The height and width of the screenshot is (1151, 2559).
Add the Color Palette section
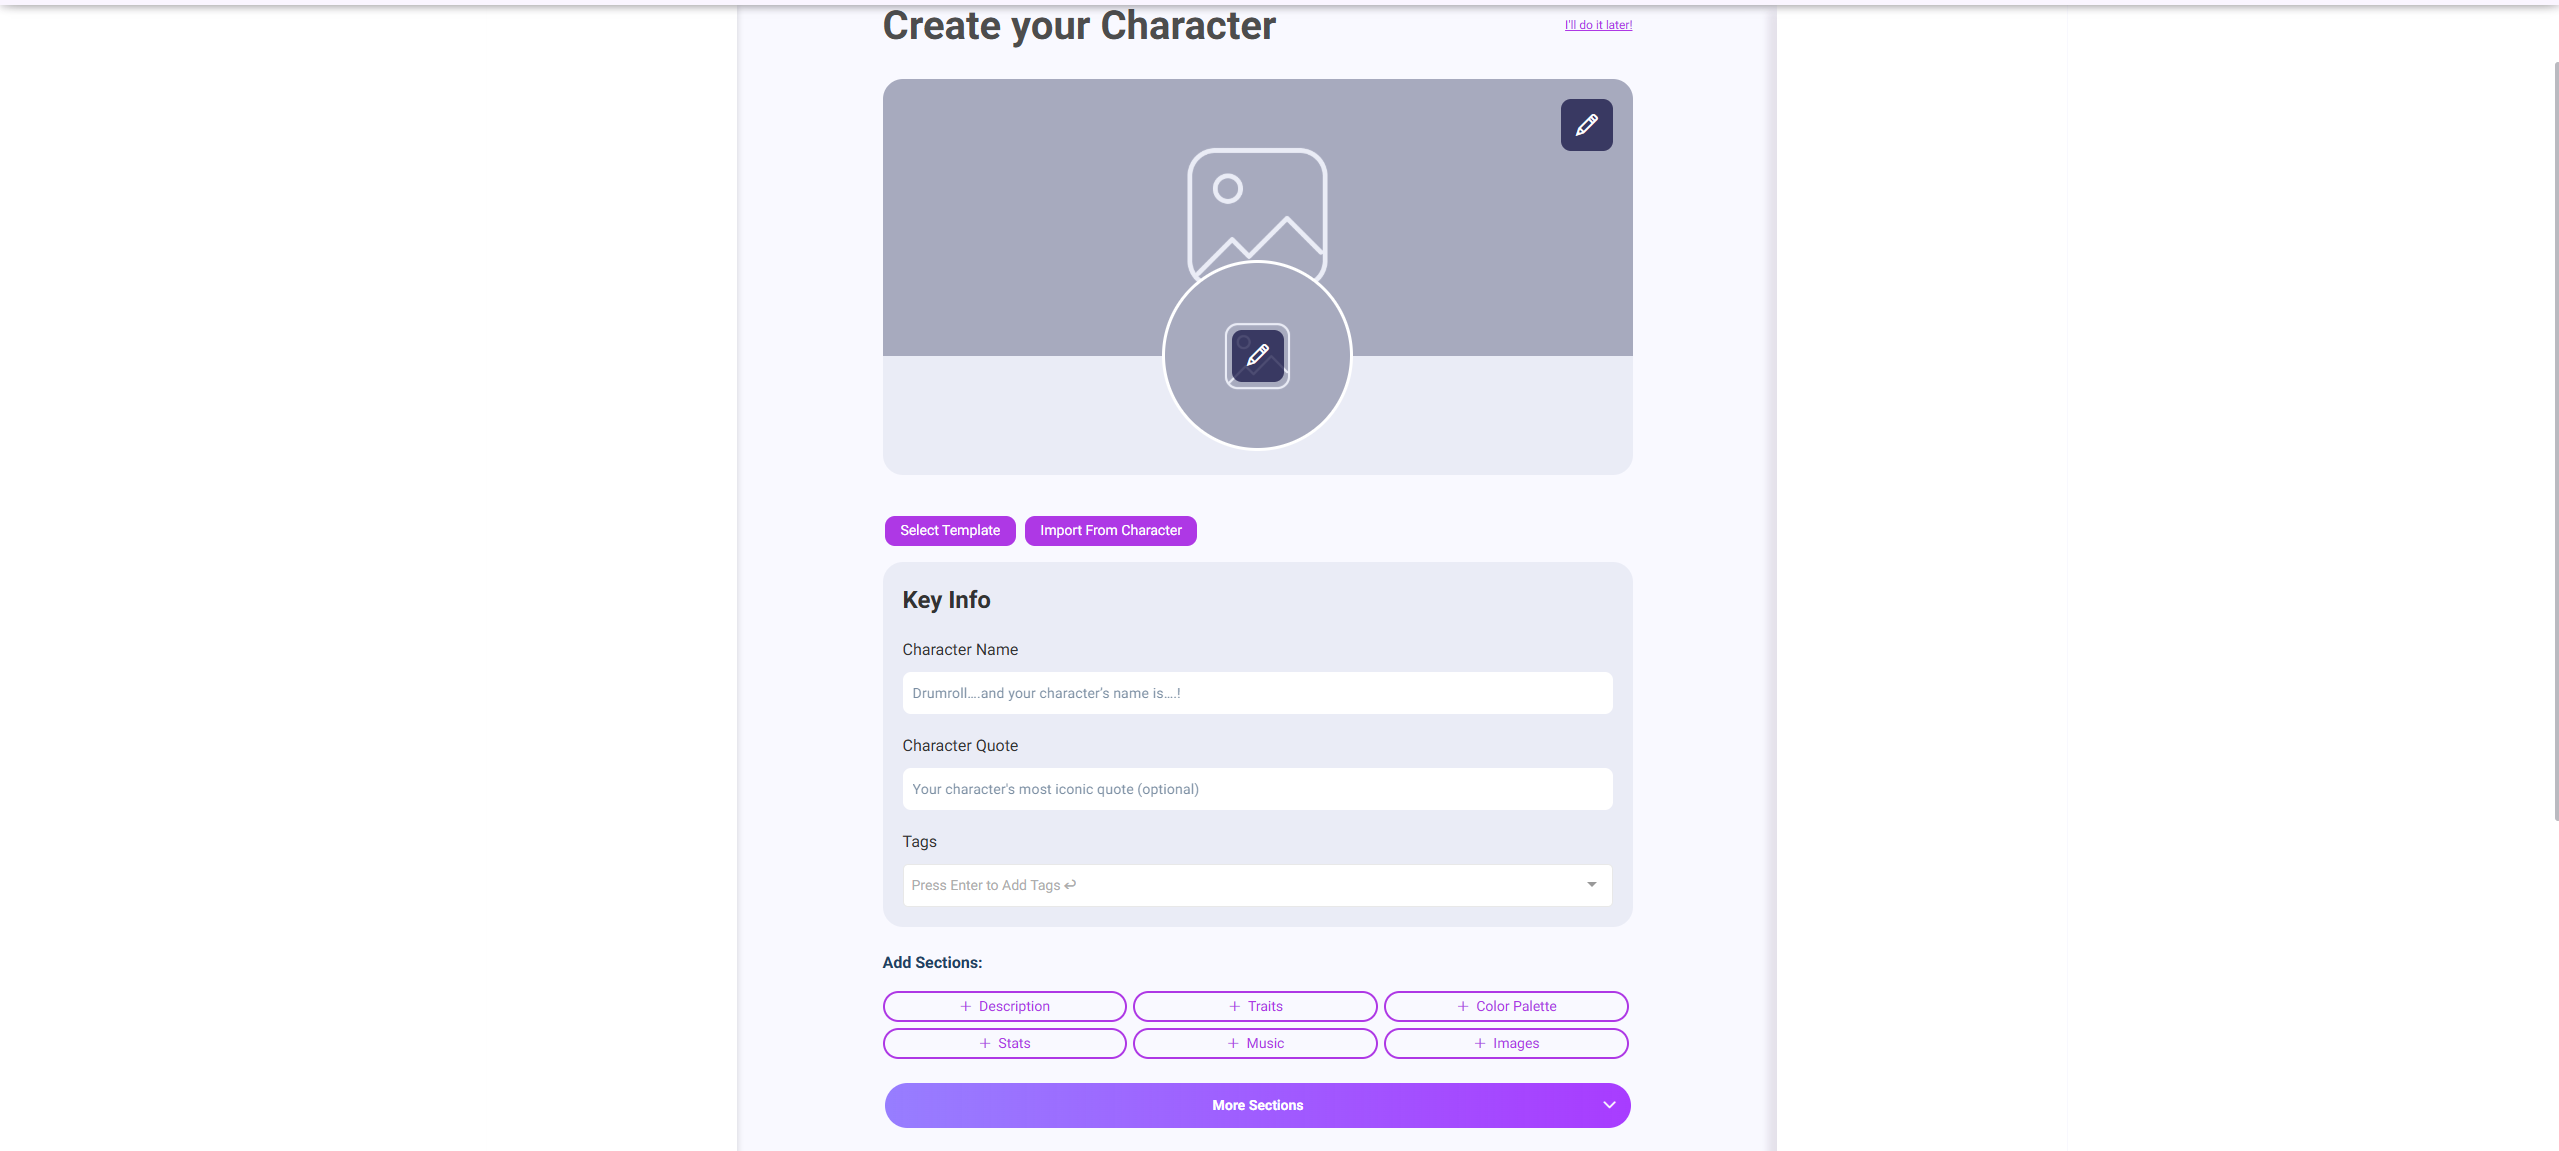click(1506, 1006)
